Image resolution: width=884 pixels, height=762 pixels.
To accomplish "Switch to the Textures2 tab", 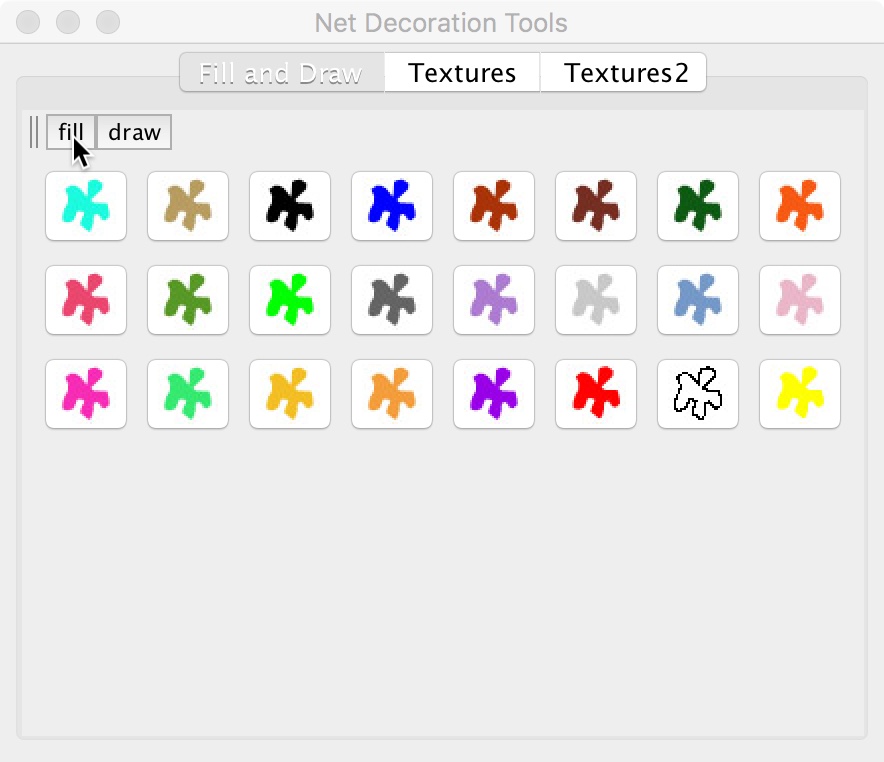I will [623, 72].
